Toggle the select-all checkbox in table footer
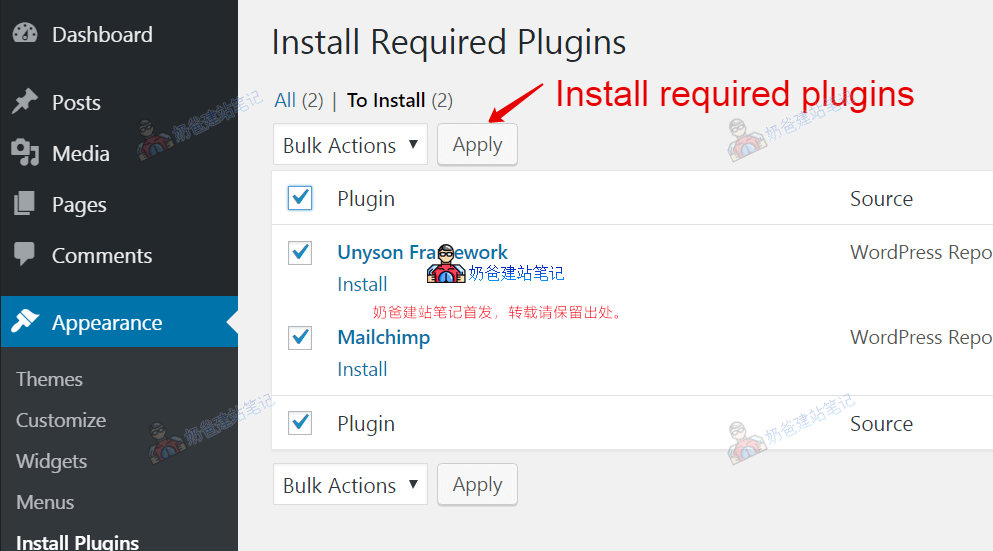Viewport: 993px width, 551px height. coord(300,422)
